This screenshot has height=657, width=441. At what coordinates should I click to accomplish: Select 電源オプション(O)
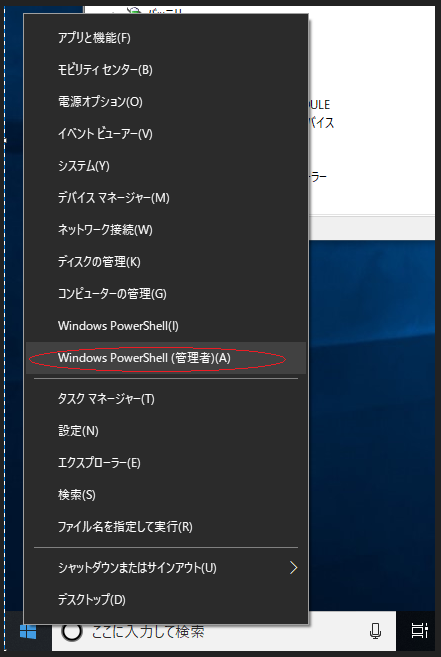[x=166, y=102]
